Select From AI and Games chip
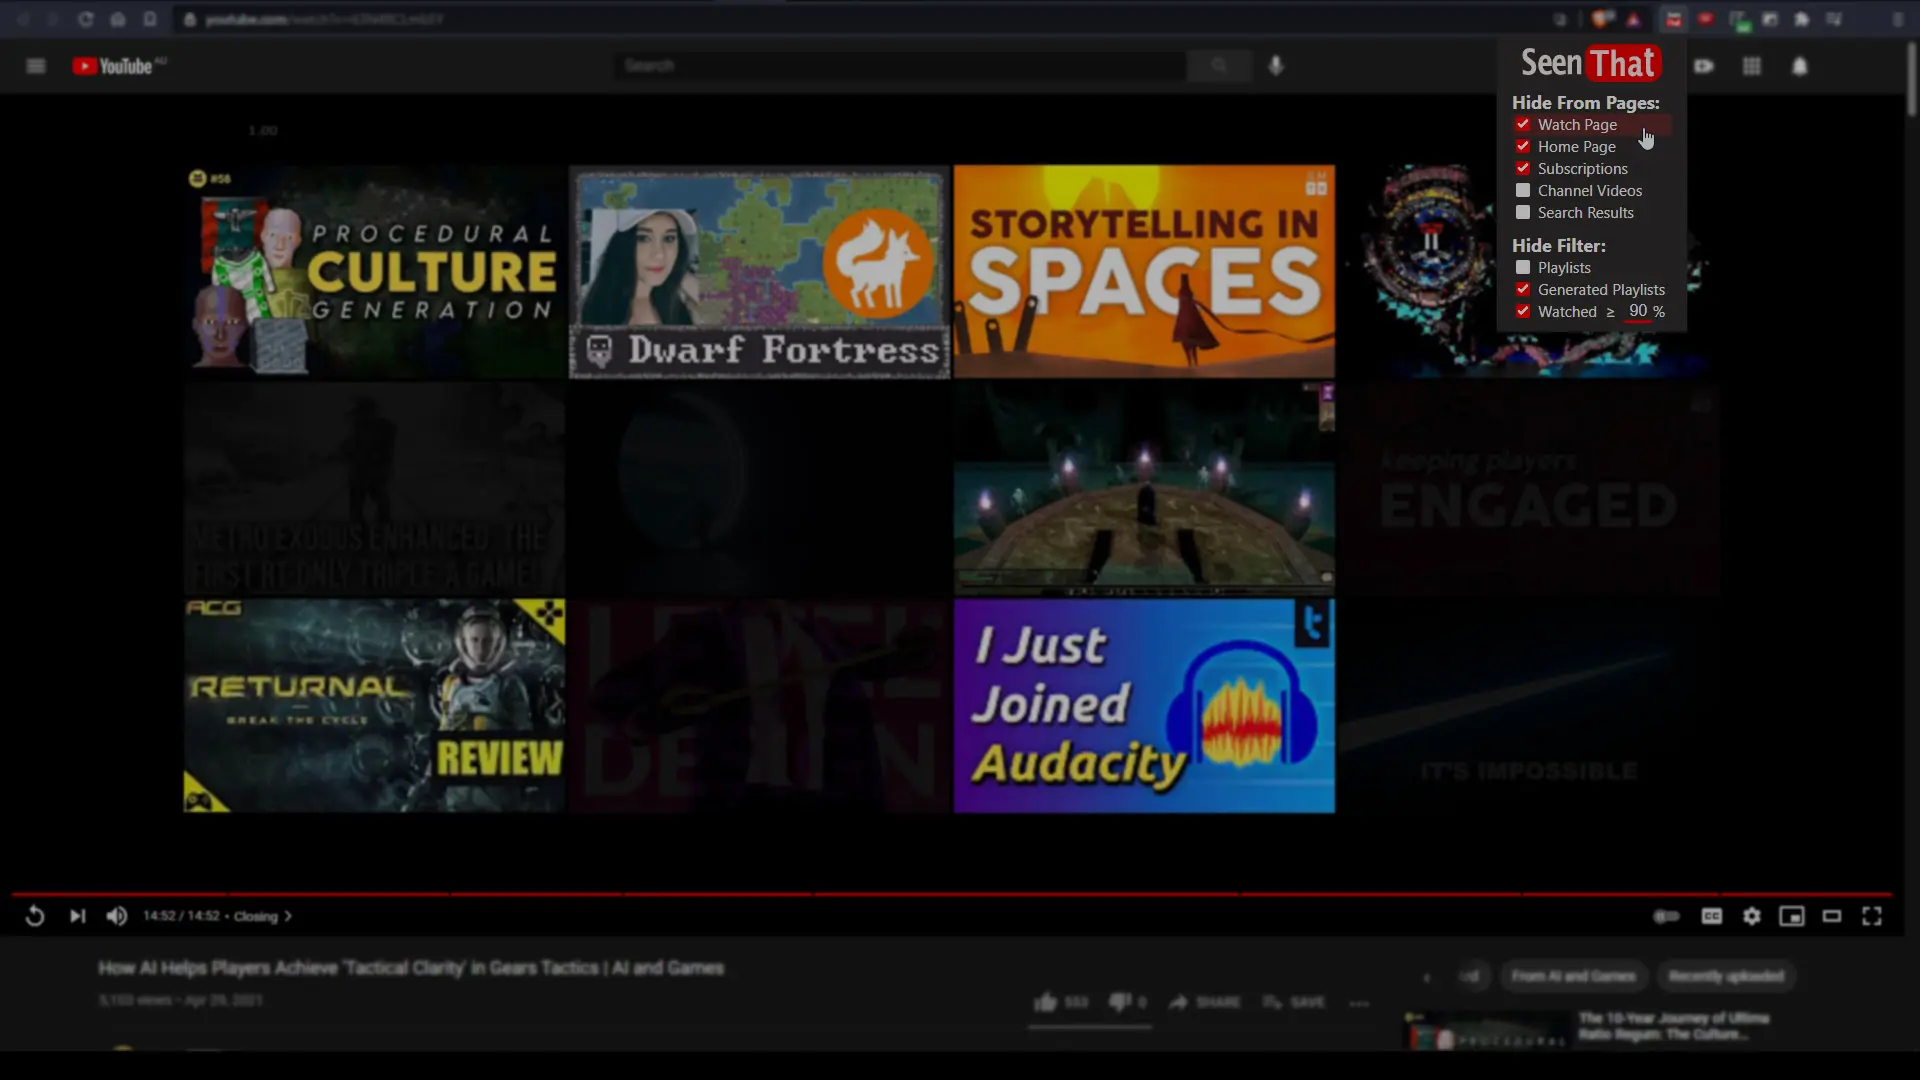 [x=1573, y=976]
